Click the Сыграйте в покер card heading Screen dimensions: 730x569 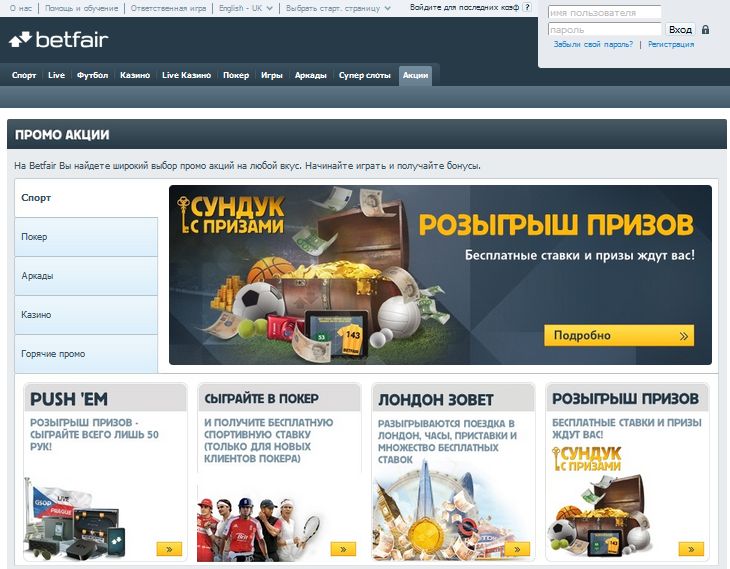(261, 399)
